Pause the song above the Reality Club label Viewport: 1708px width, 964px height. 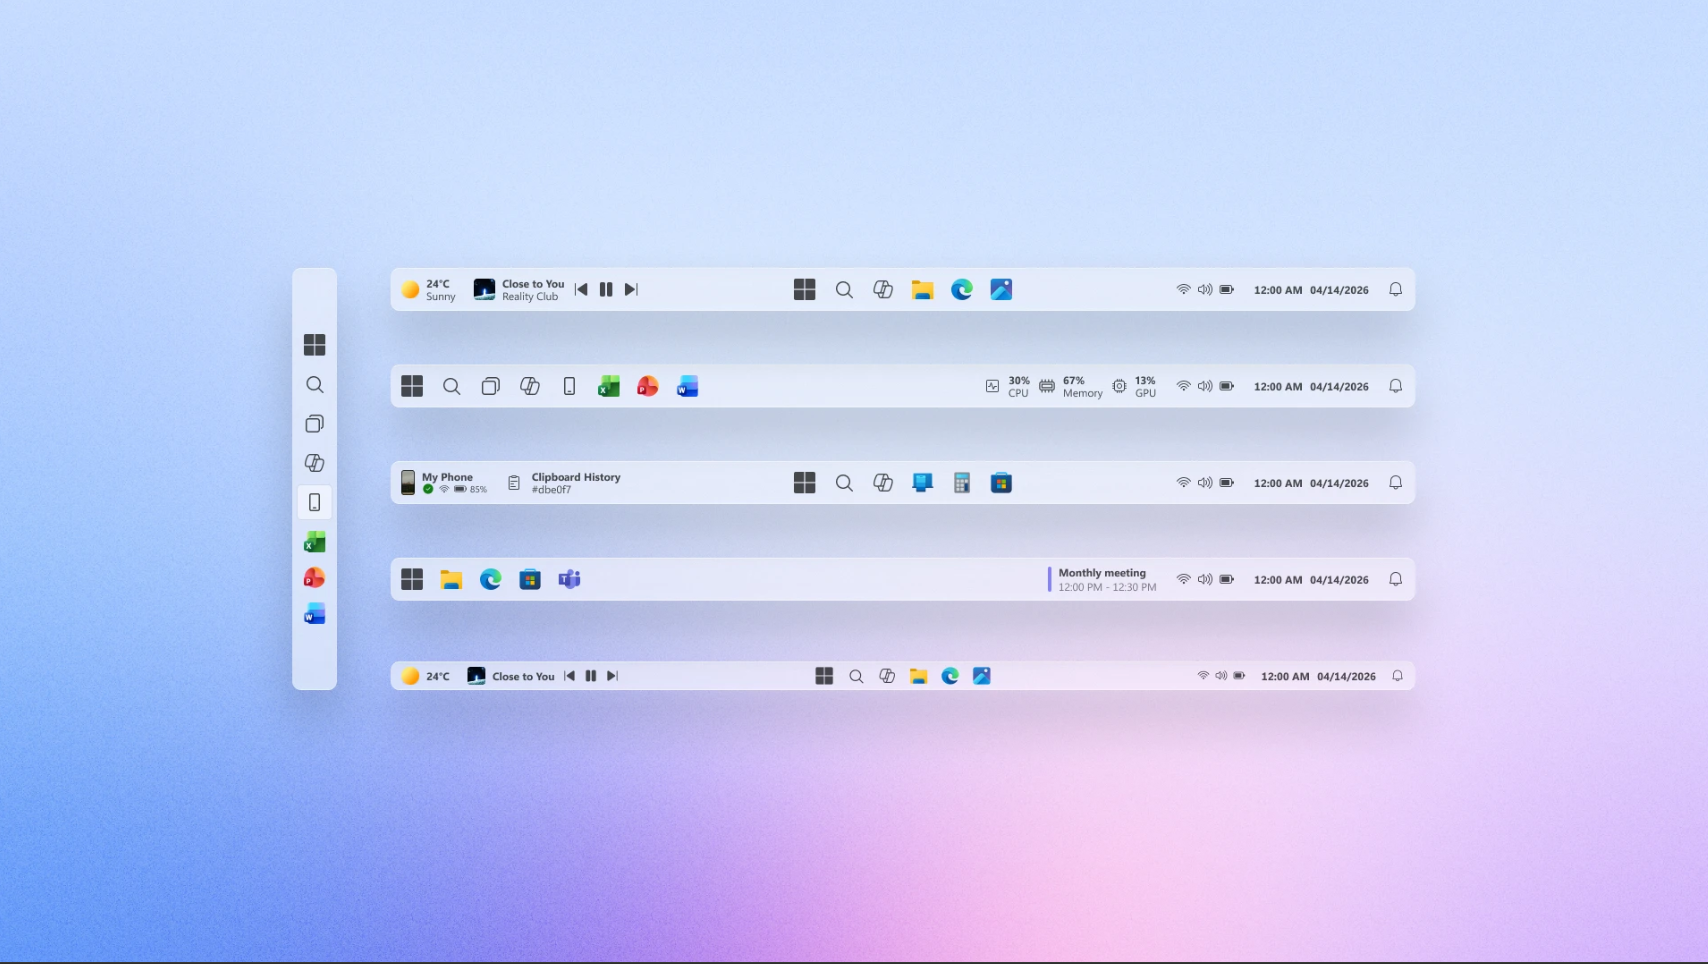(606, 290)
